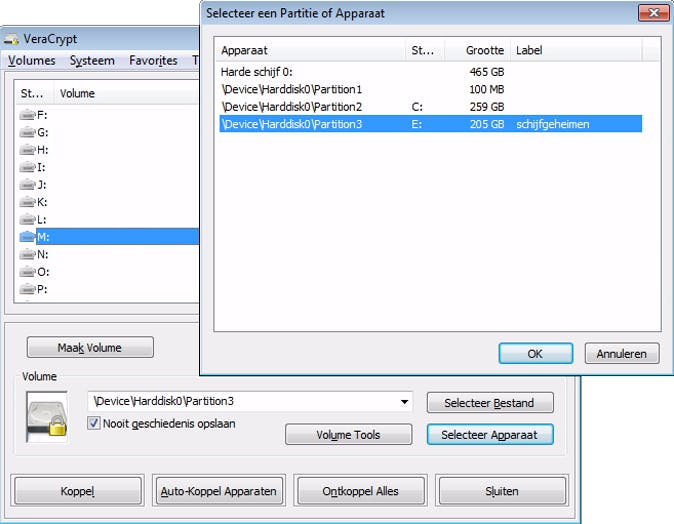The width and height of the screenshot is (674, 524).
Task: Click Auto-Koppel Apparaten button
Action: coord(219,490)
